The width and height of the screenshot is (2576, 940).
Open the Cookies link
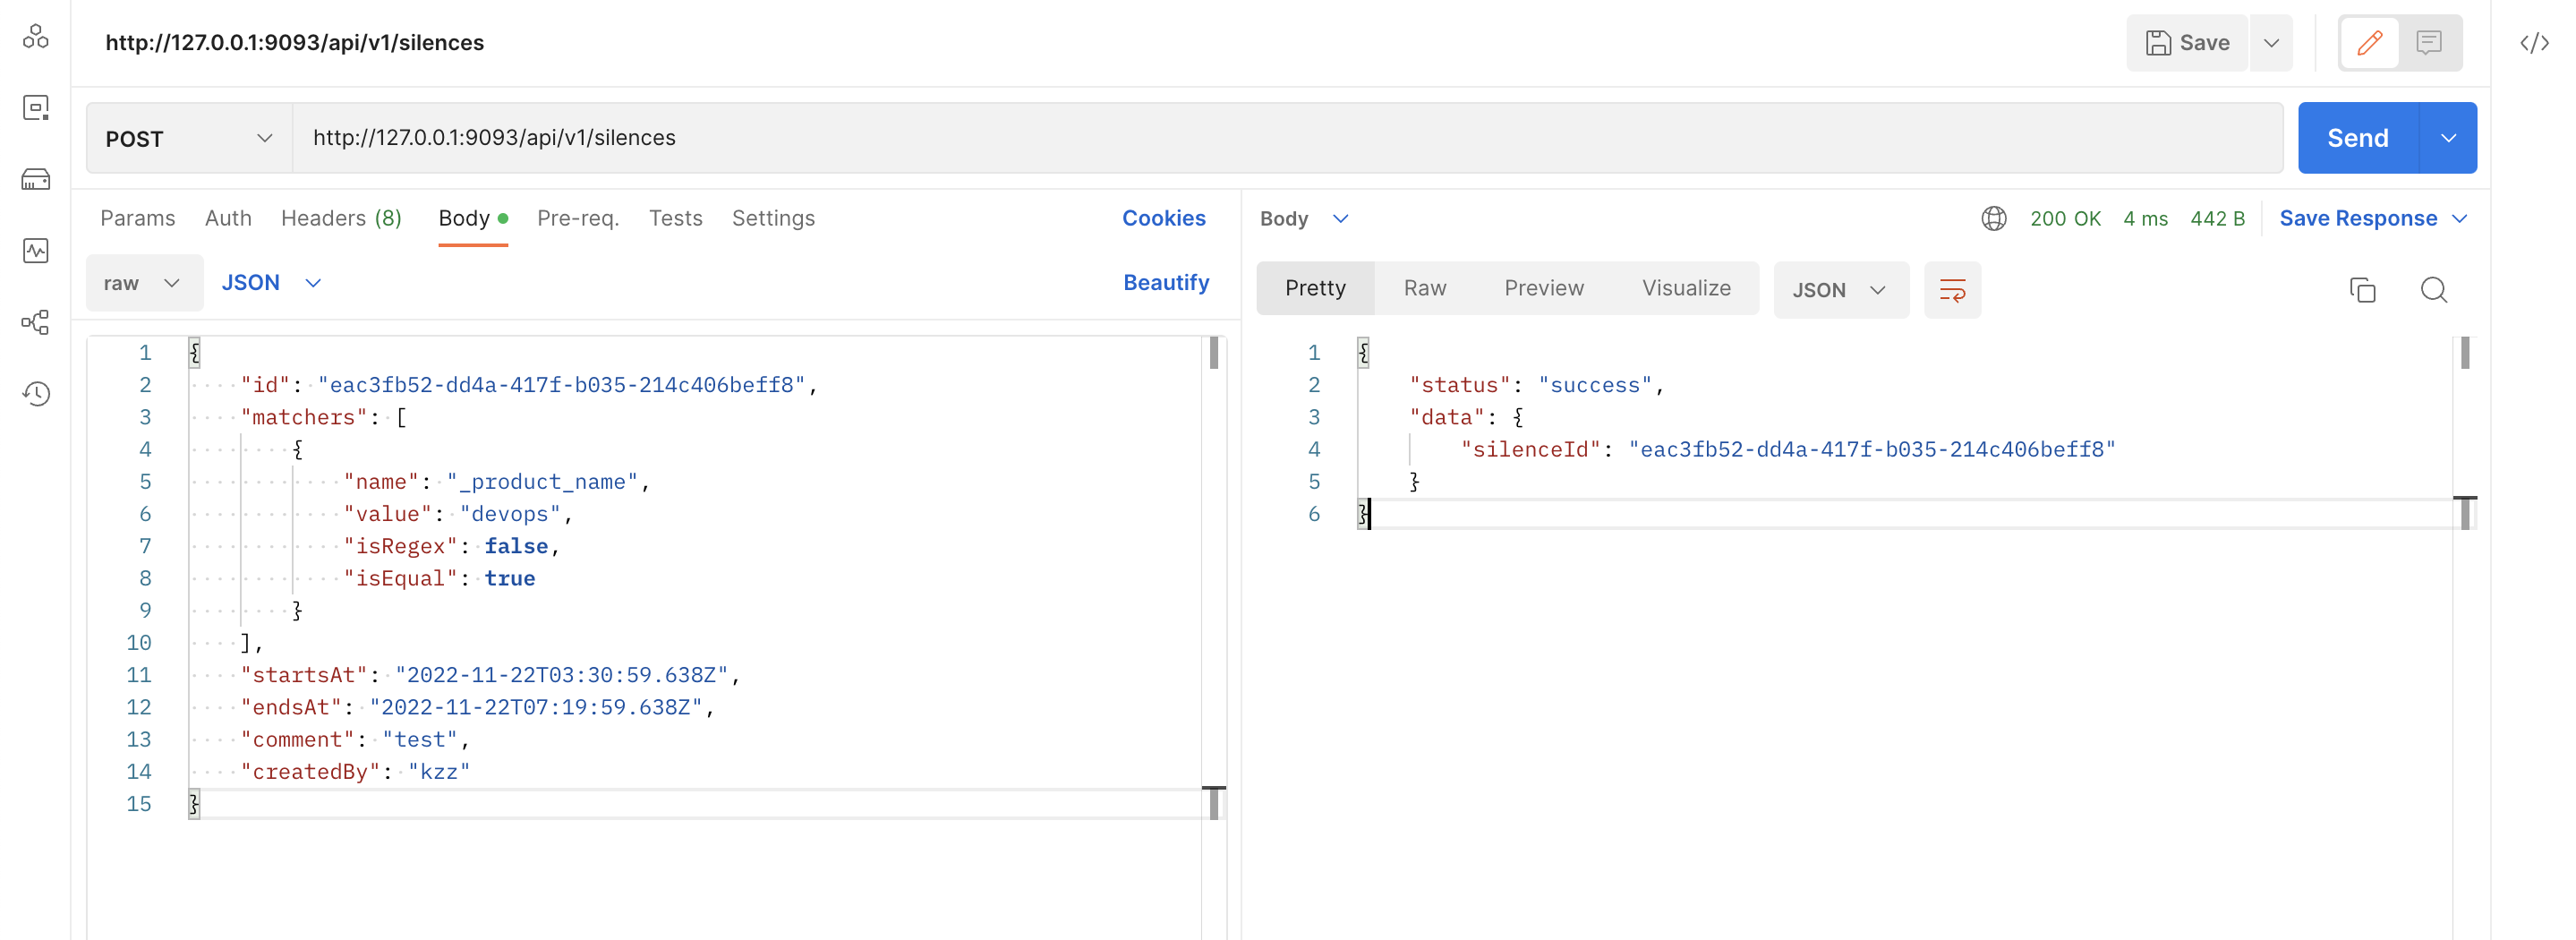pos(1163,219)
